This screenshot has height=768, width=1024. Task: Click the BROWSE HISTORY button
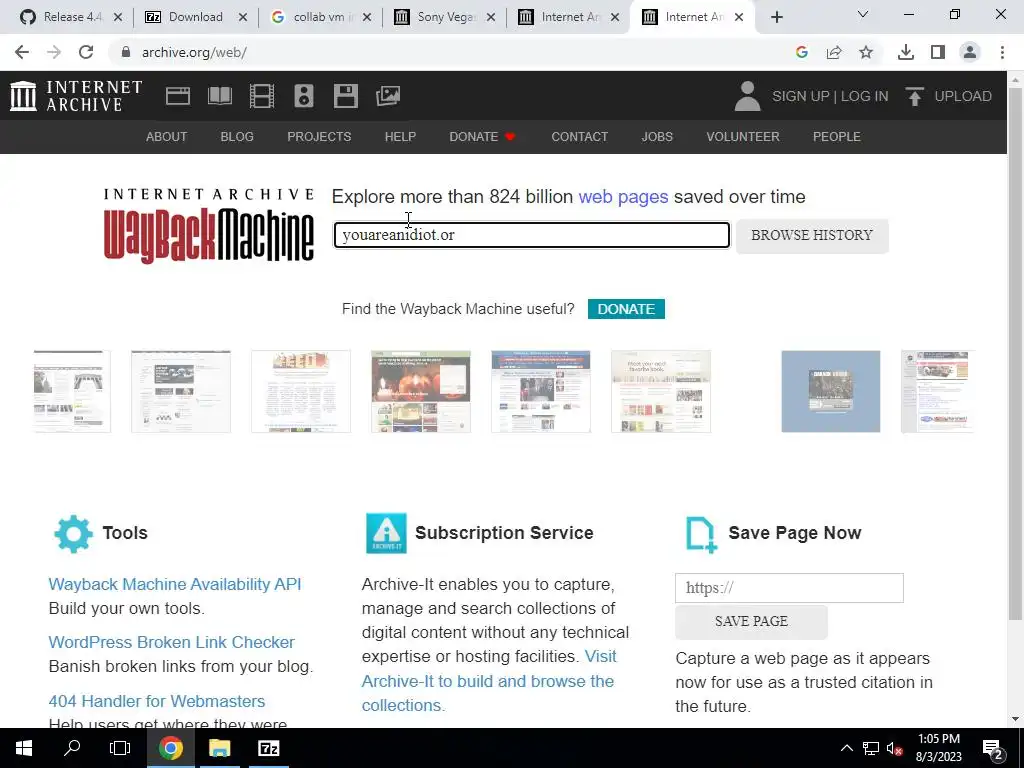[x=812, y=235]
